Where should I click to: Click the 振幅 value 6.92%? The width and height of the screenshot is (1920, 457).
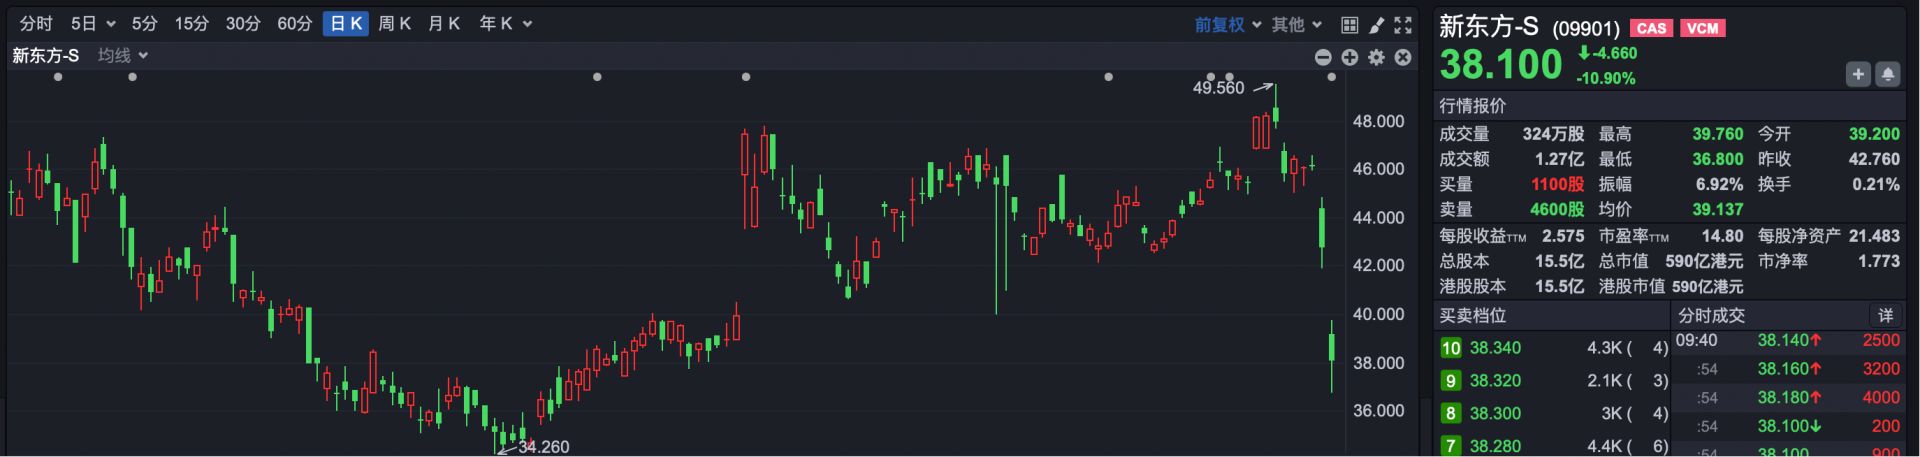[x=1720, y=184]
